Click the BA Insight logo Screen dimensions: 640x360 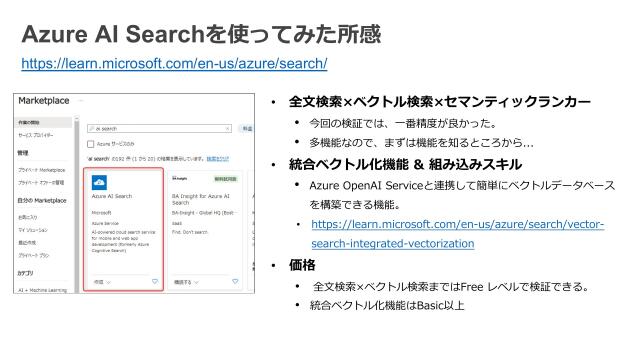(180, 179)
